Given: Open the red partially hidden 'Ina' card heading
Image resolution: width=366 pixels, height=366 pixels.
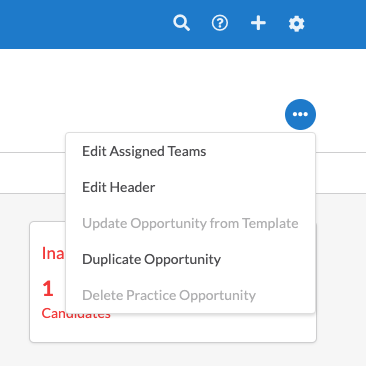Looking at the screenshot, I should coord(53,253).
